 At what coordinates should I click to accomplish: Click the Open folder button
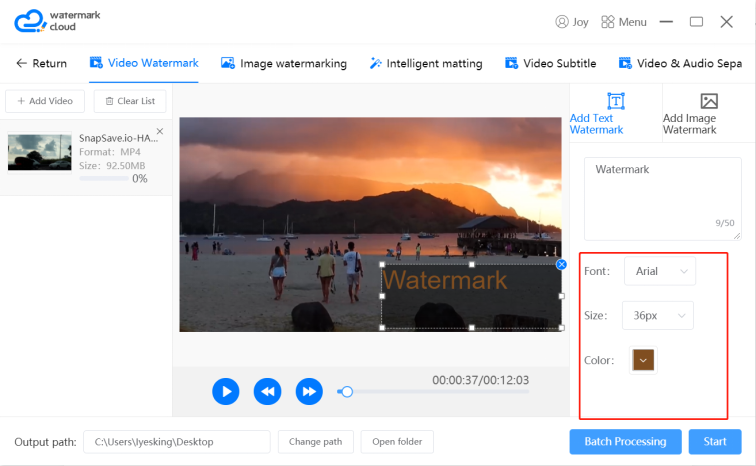397,442
